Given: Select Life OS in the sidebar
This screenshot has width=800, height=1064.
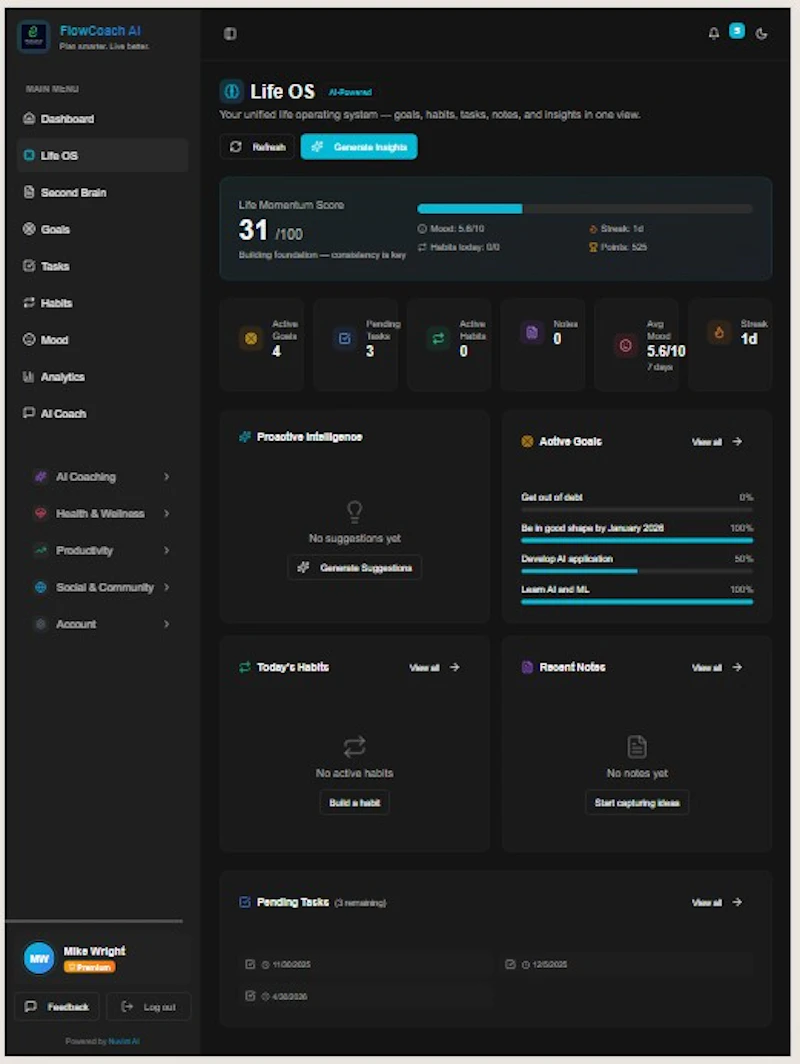Looking at the screenshot, I should point(102,155).
